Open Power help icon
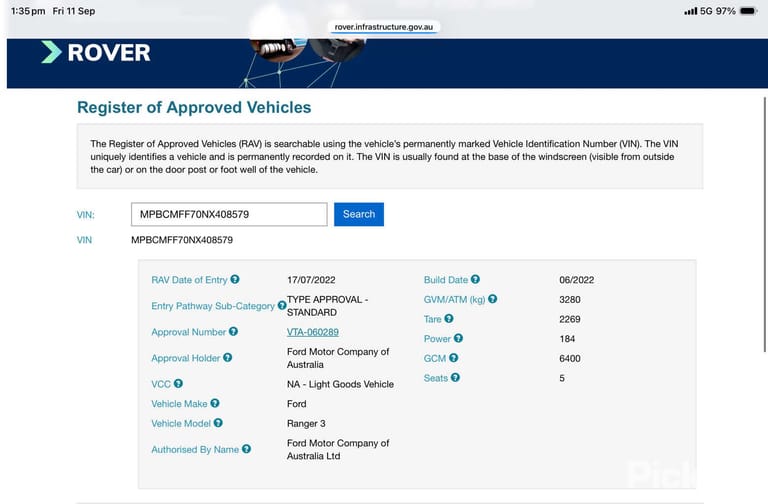768x504 pixels. pyautogui.click(x=458, y=338)
